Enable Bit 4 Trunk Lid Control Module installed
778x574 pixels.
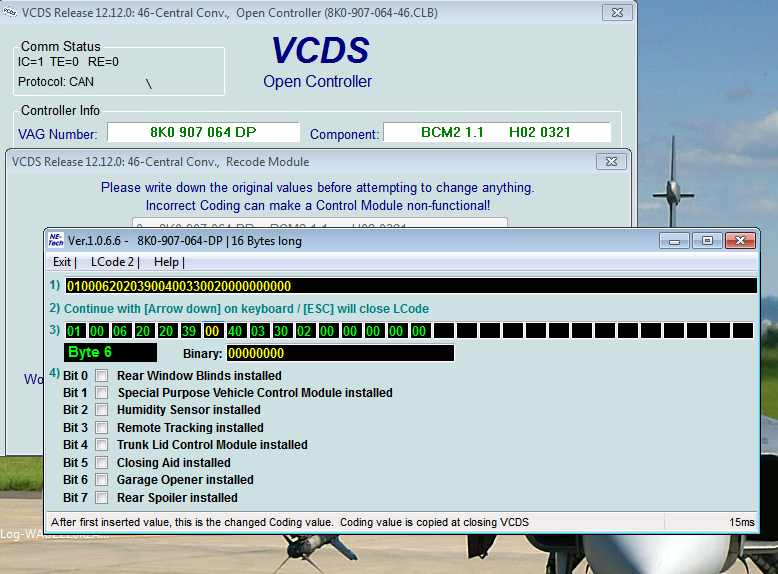tap(102, 445)
